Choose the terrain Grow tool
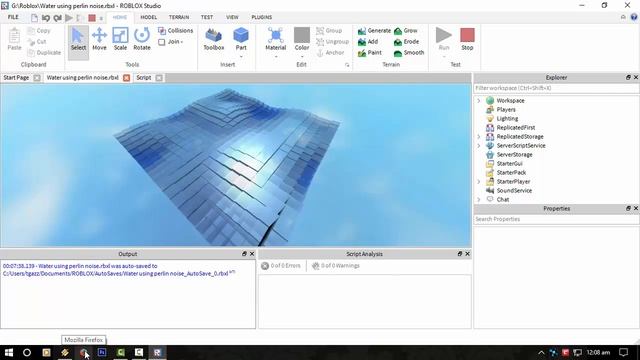Viewport: 640px width, 360px height. point(406,31)
